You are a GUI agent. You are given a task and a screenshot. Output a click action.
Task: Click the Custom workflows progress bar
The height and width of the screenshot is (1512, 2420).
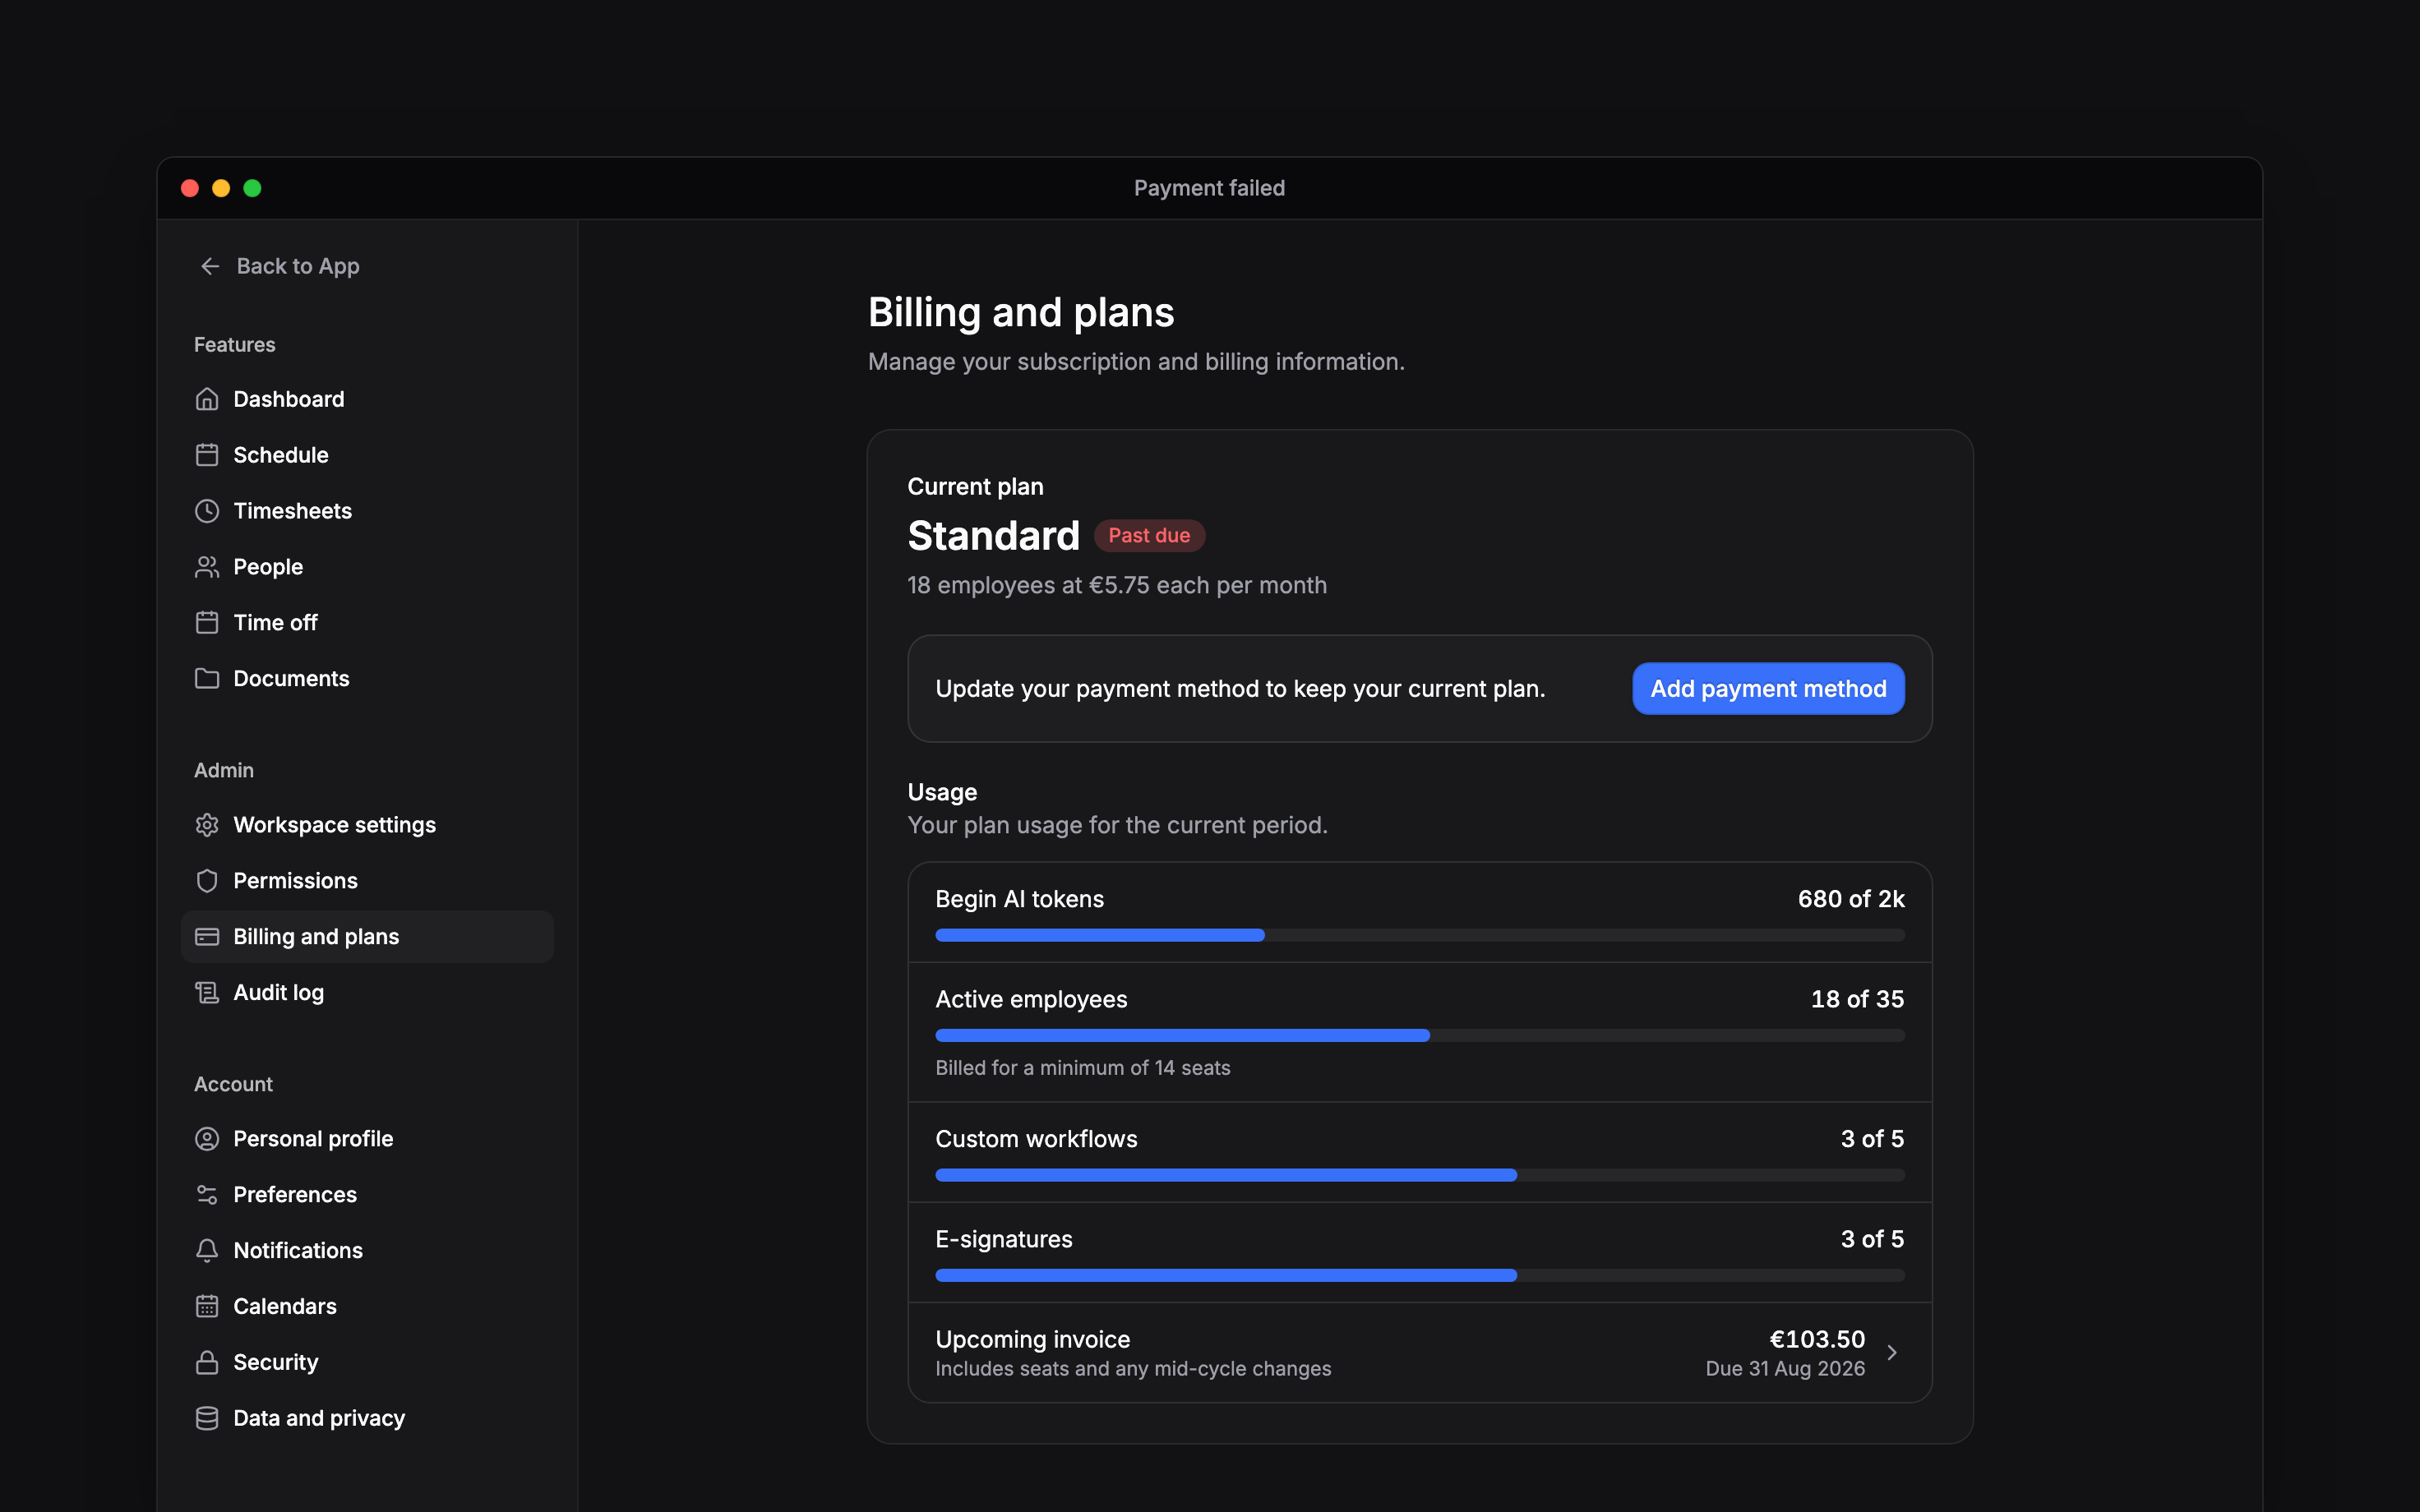pyautogui.click(x=1420, y=1175)
